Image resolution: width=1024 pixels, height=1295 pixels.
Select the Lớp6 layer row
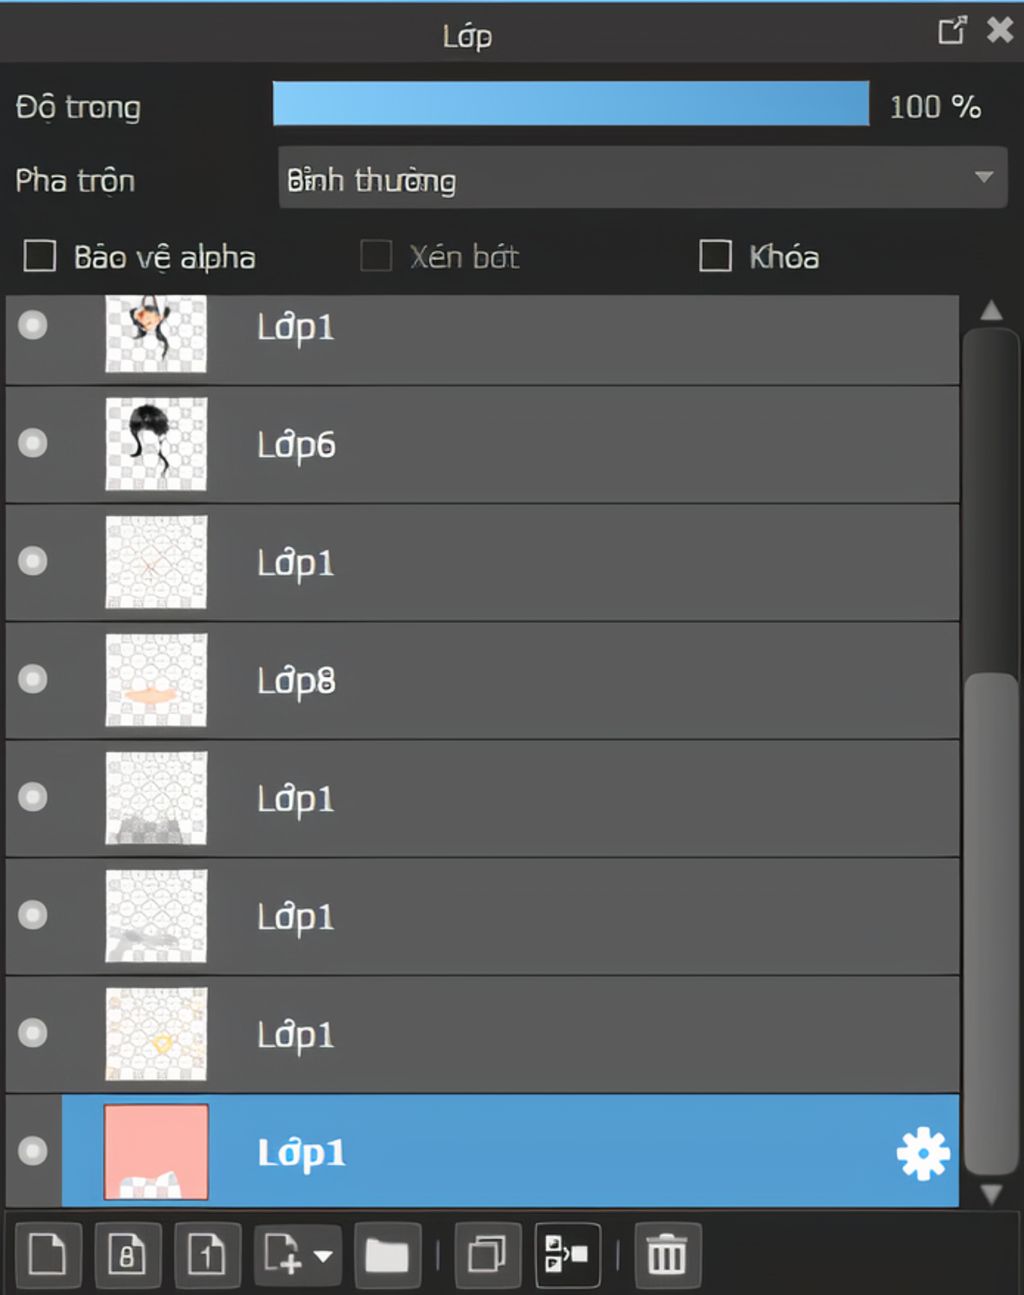coord(482,444)
